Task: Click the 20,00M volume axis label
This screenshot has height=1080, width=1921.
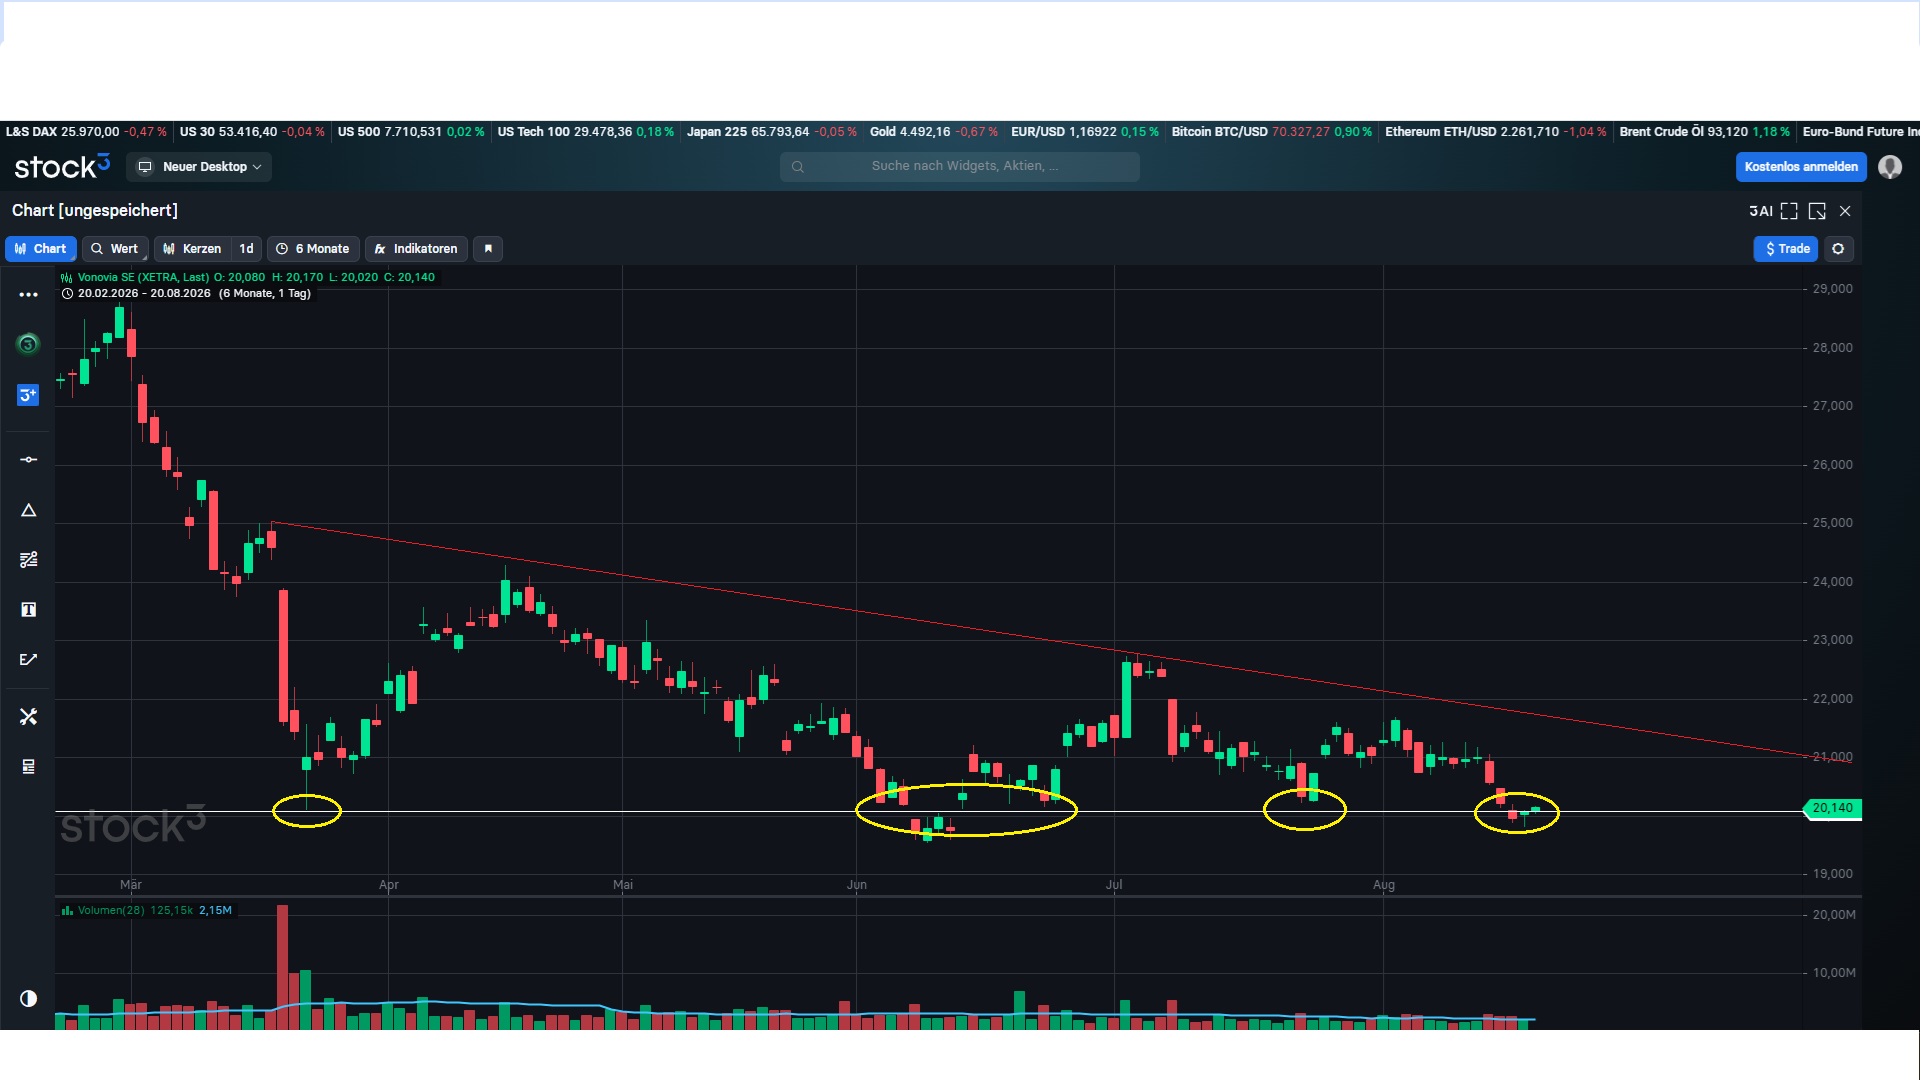Action: coord(1834,915)
